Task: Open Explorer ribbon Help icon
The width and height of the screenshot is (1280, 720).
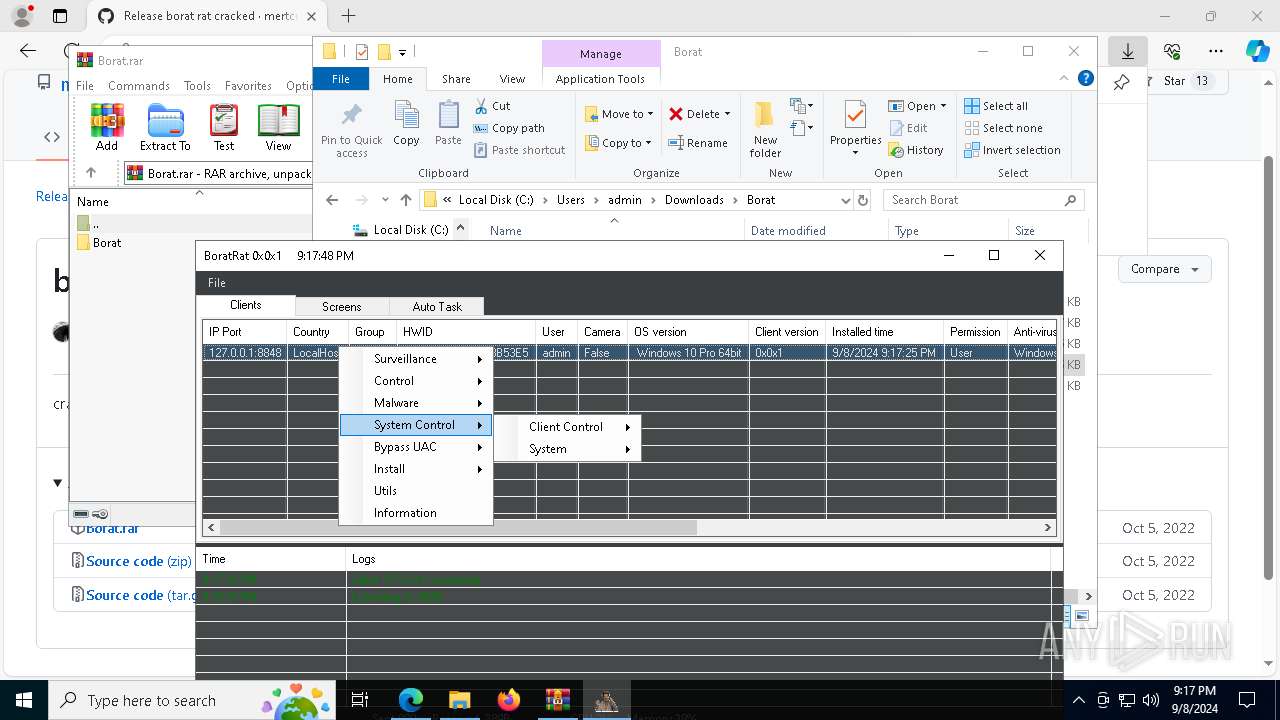Action: point(1086,79)
